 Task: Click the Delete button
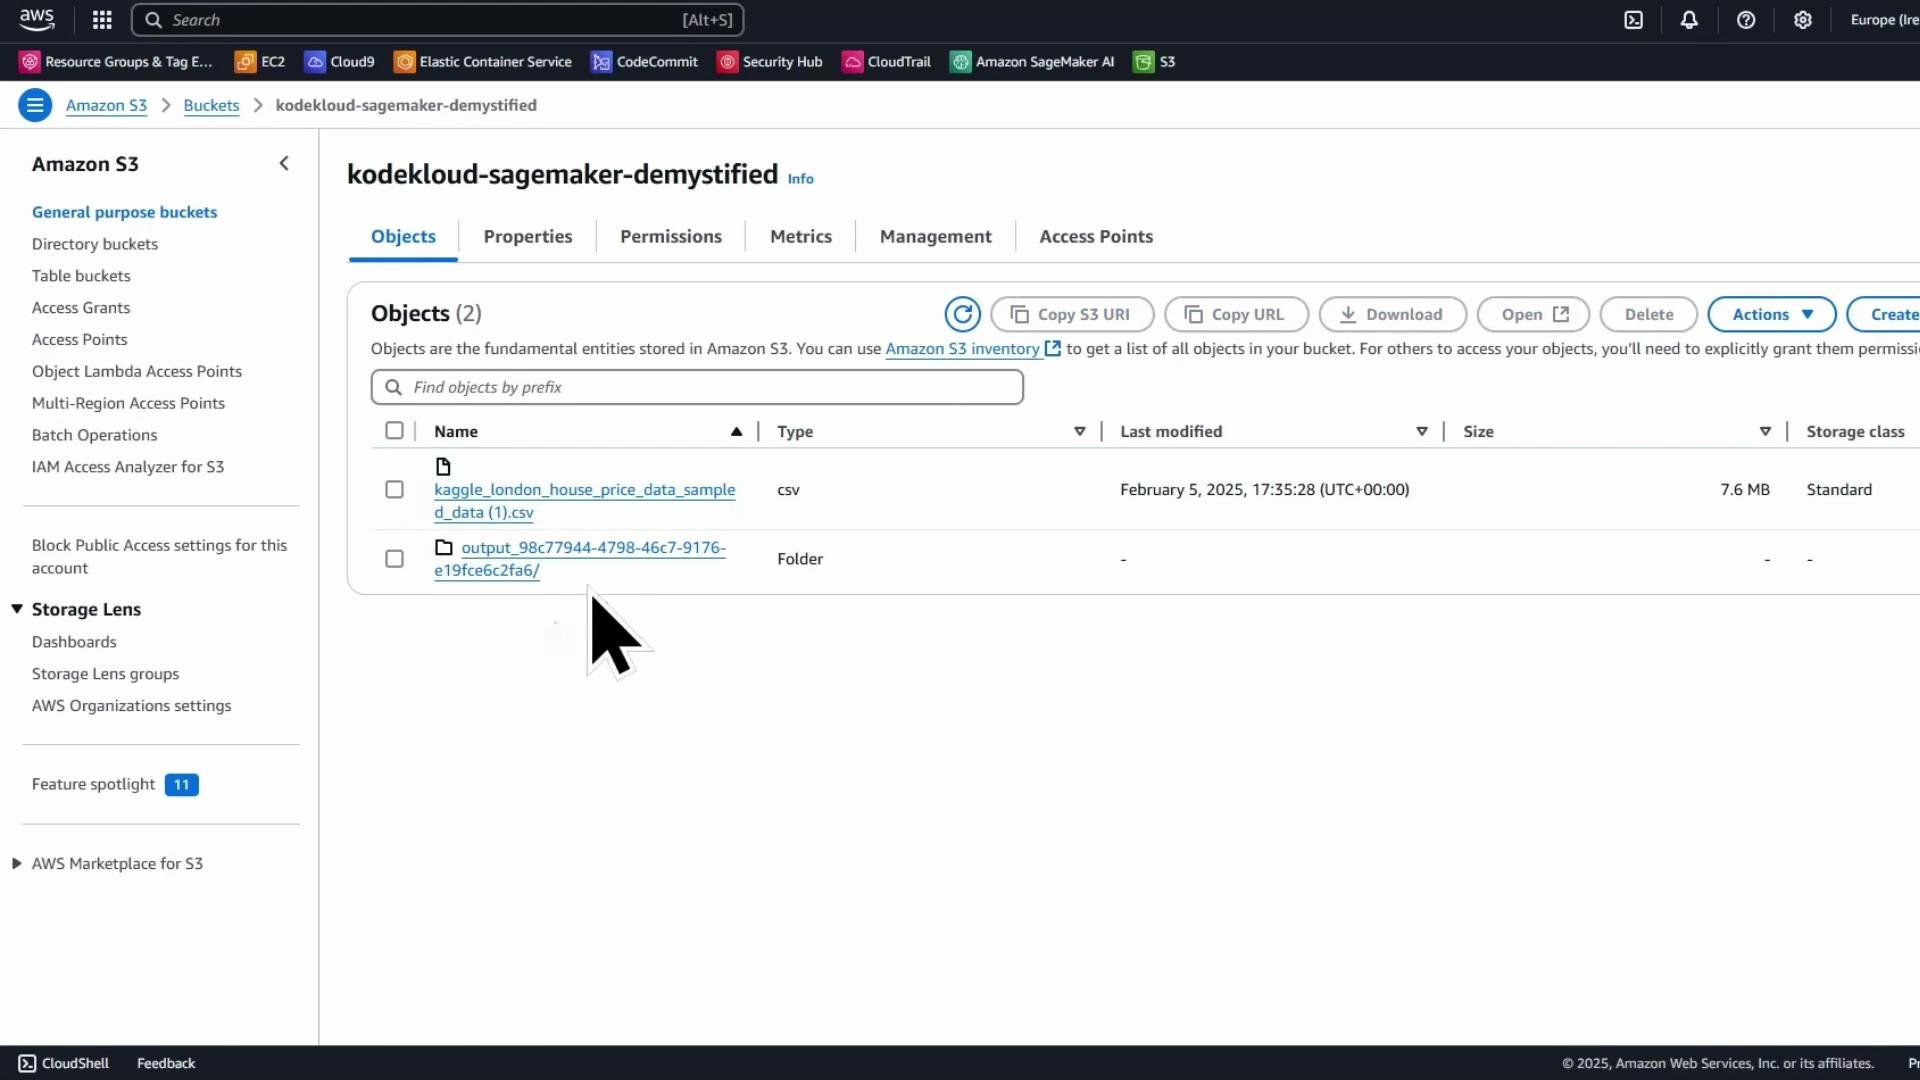(1649, 314)
